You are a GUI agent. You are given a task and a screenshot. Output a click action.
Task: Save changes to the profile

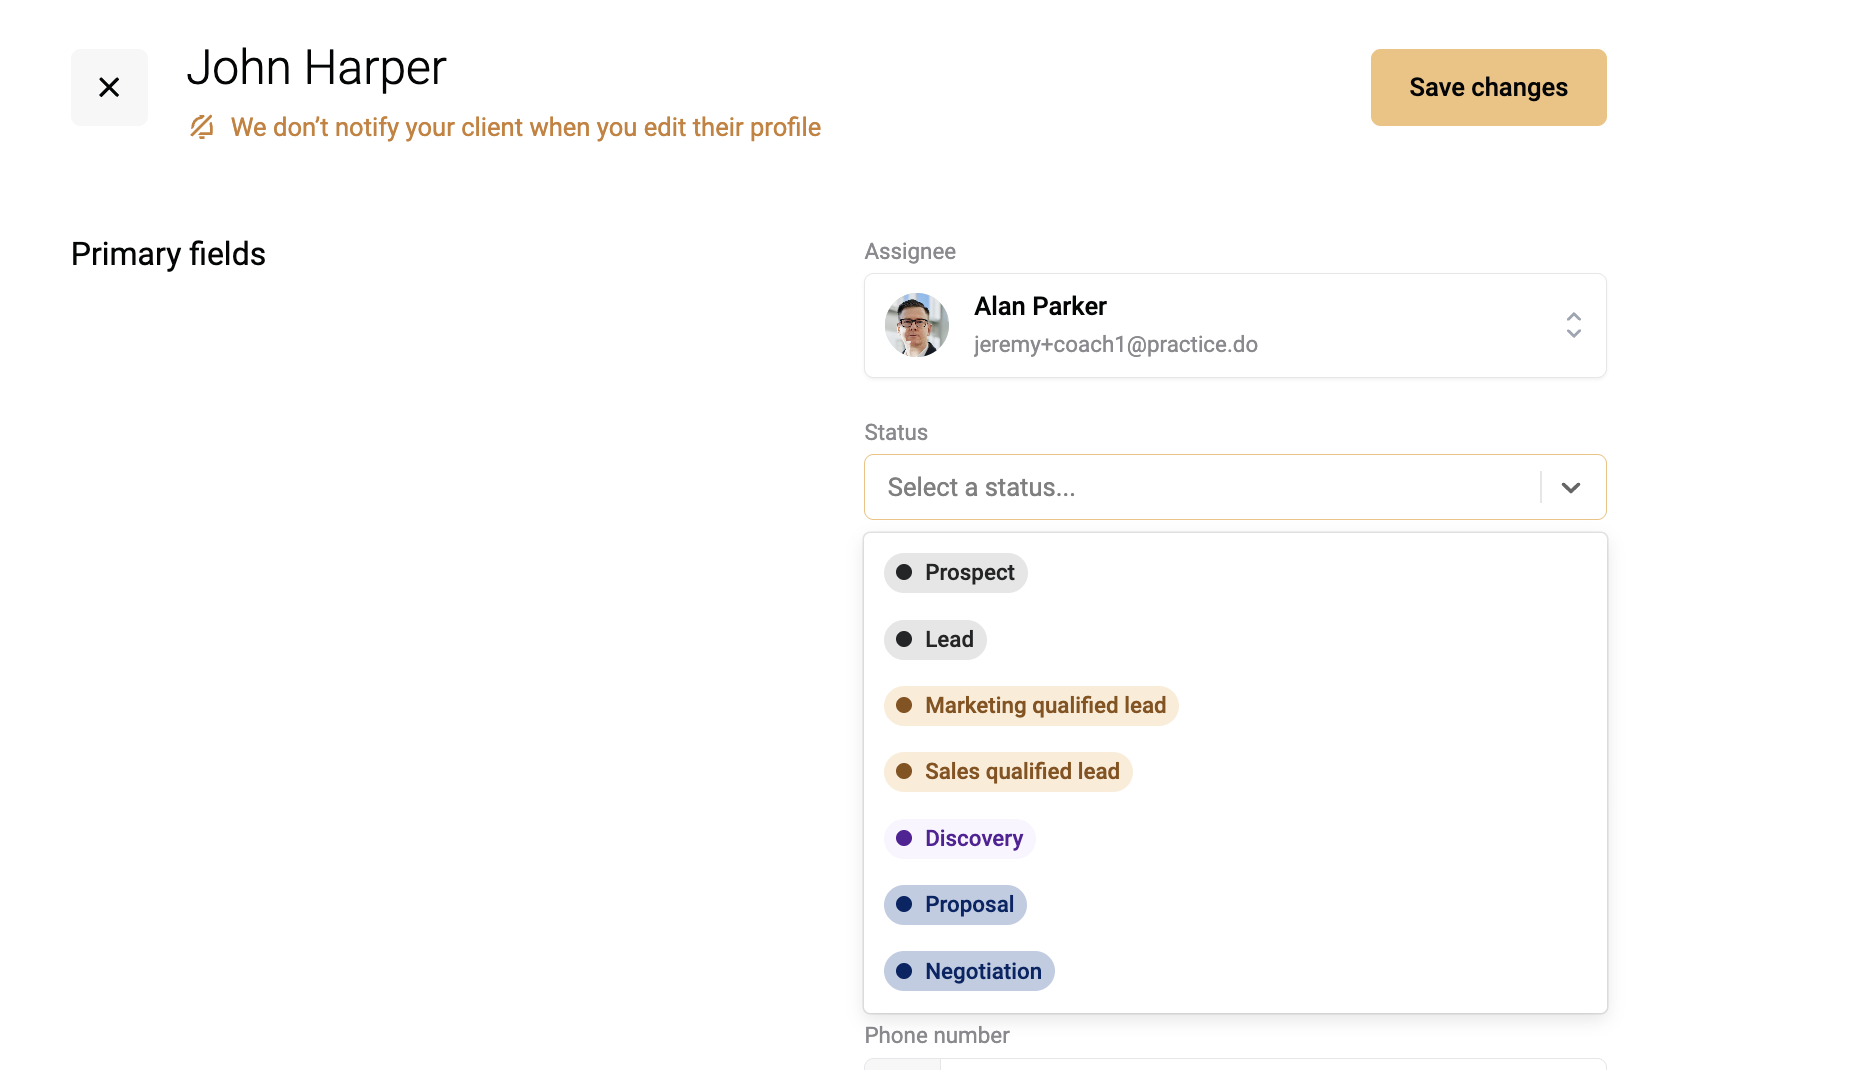[1488, 87]
